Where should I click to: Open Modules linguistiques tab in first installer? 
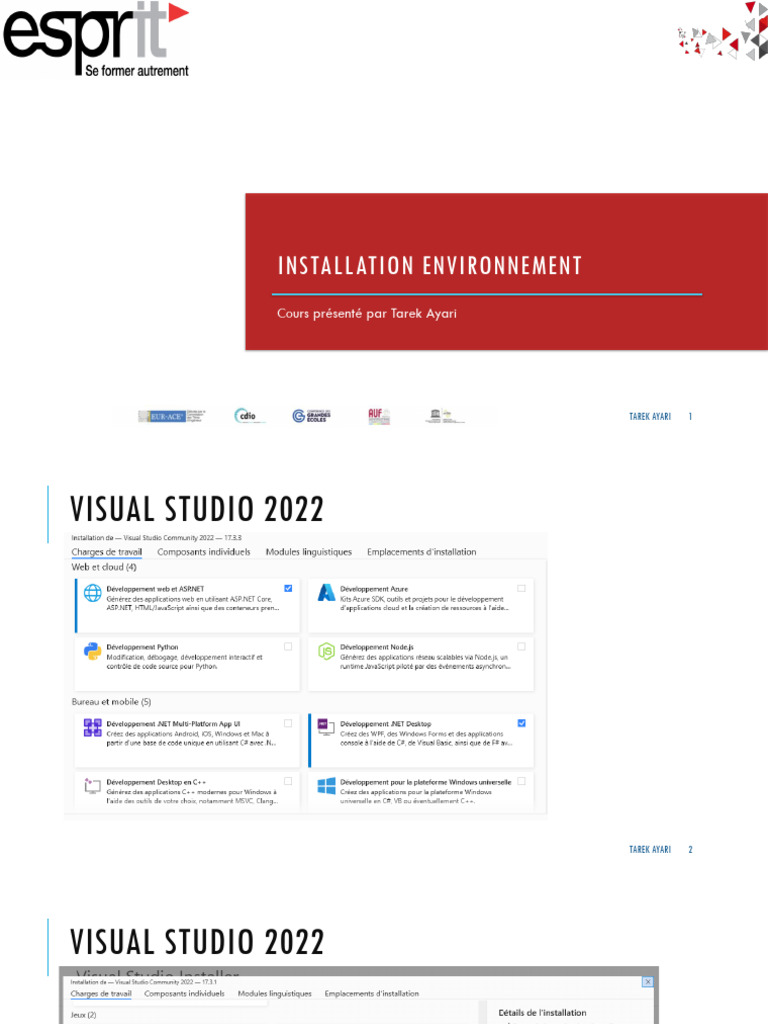[x=308, y=552]
